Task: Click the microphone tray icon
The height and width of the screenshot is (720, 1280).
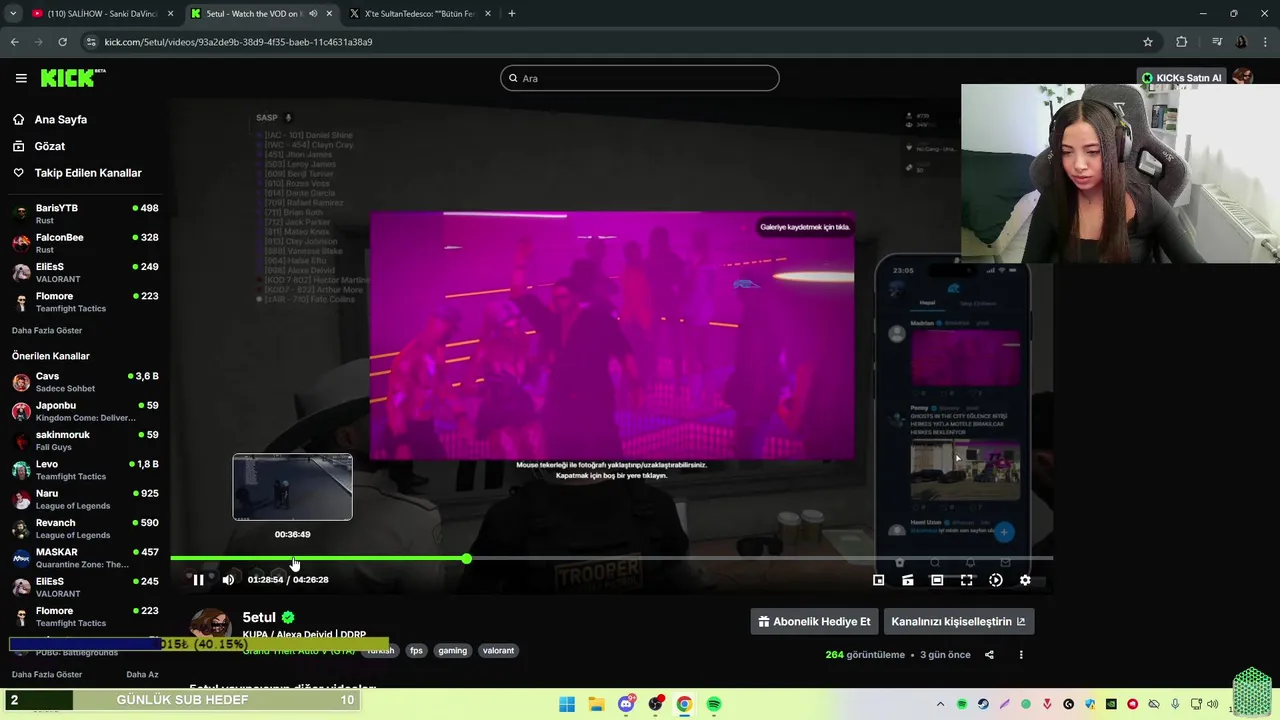Action: [x=1175, y=704]
